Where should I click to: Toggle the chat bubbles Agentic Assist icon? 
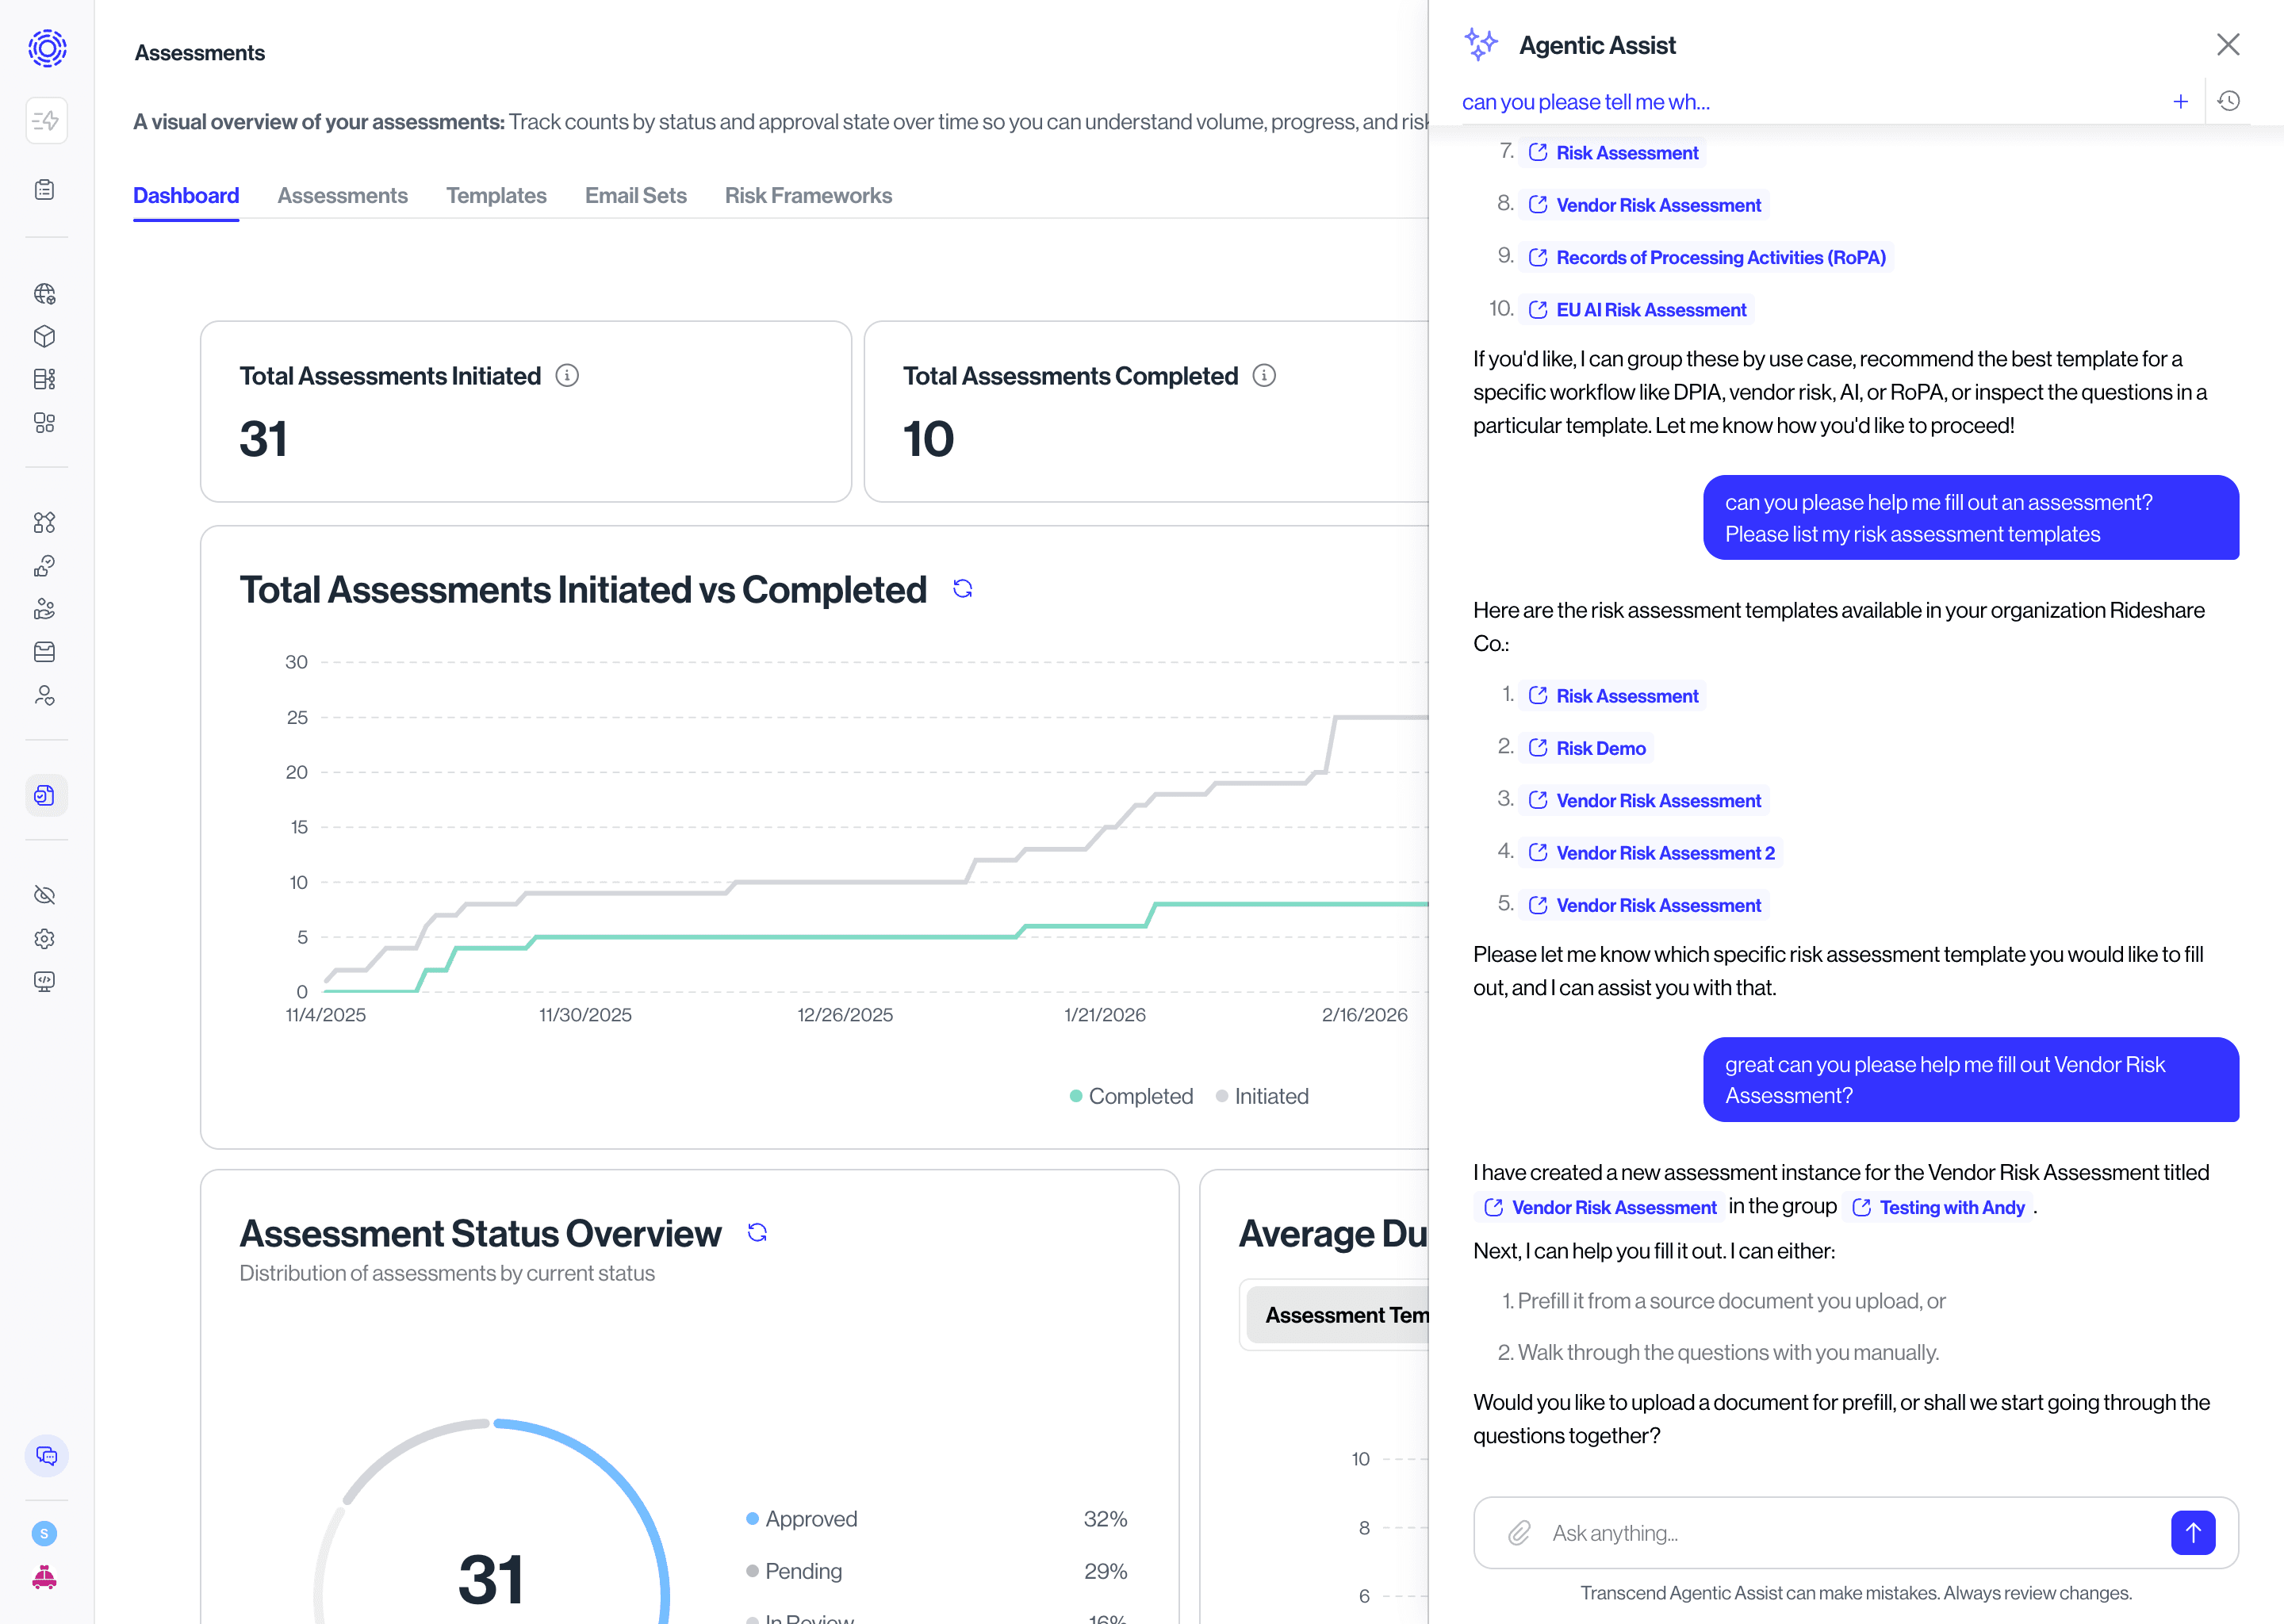(47, 1456)
